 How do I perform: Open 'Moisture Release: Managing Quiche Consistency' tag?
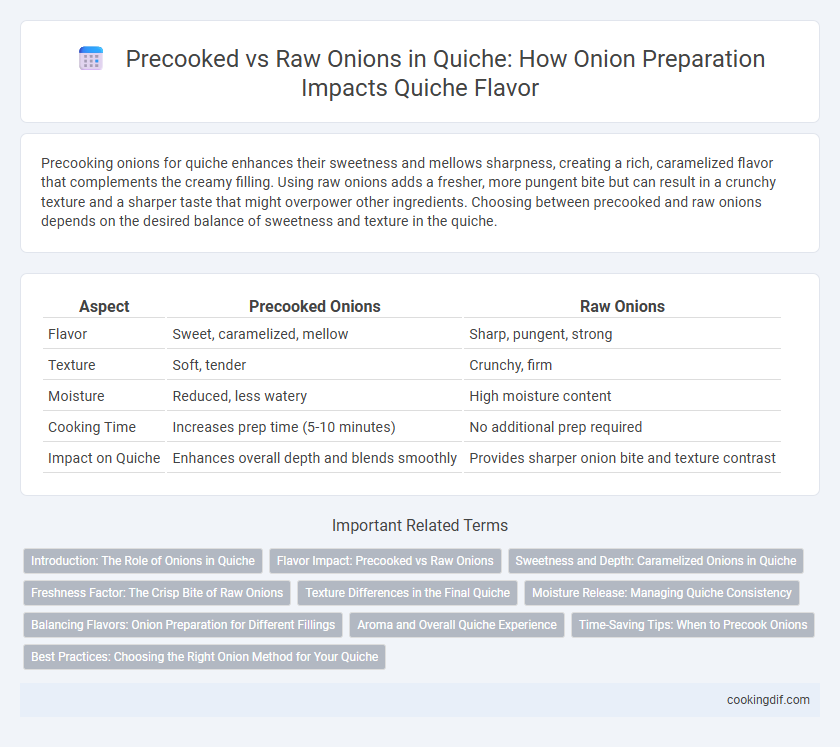(662, 593)
